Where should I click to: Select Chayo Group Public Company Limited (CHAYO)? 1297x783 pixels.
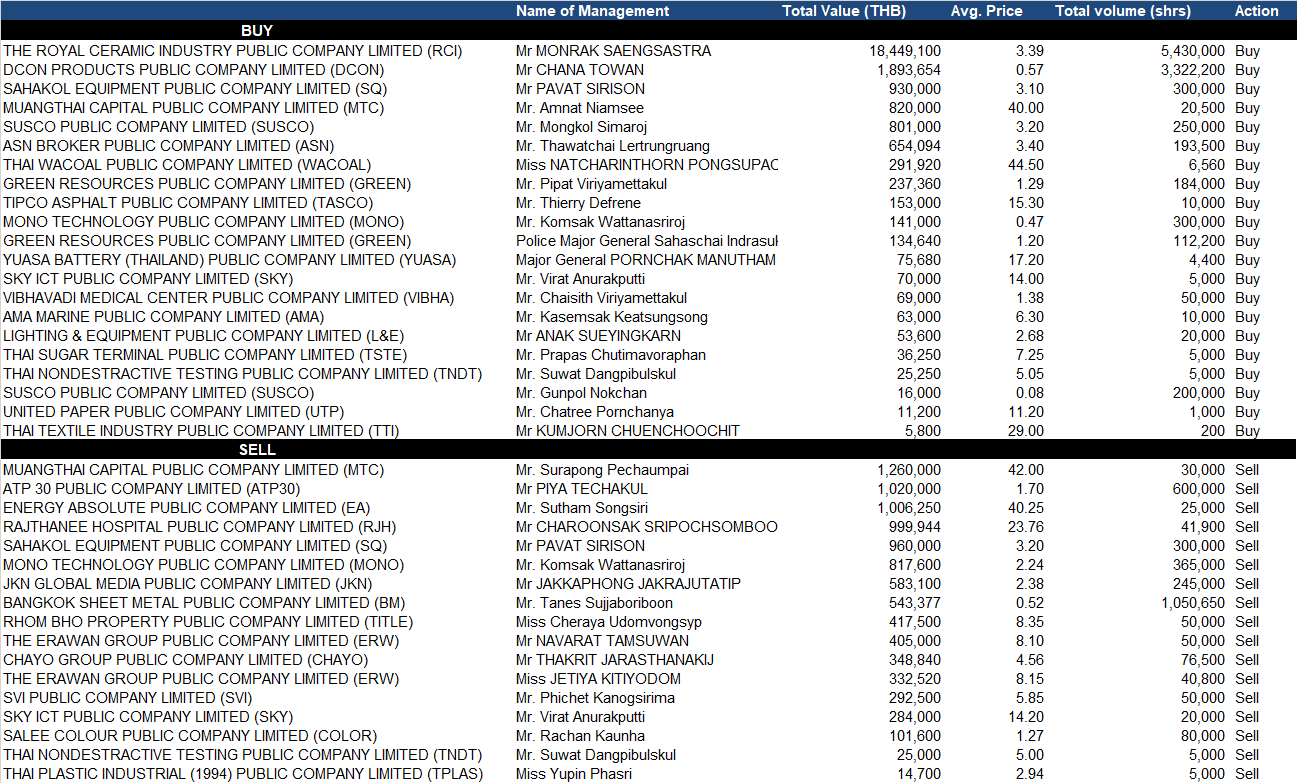tap(185, 659)
